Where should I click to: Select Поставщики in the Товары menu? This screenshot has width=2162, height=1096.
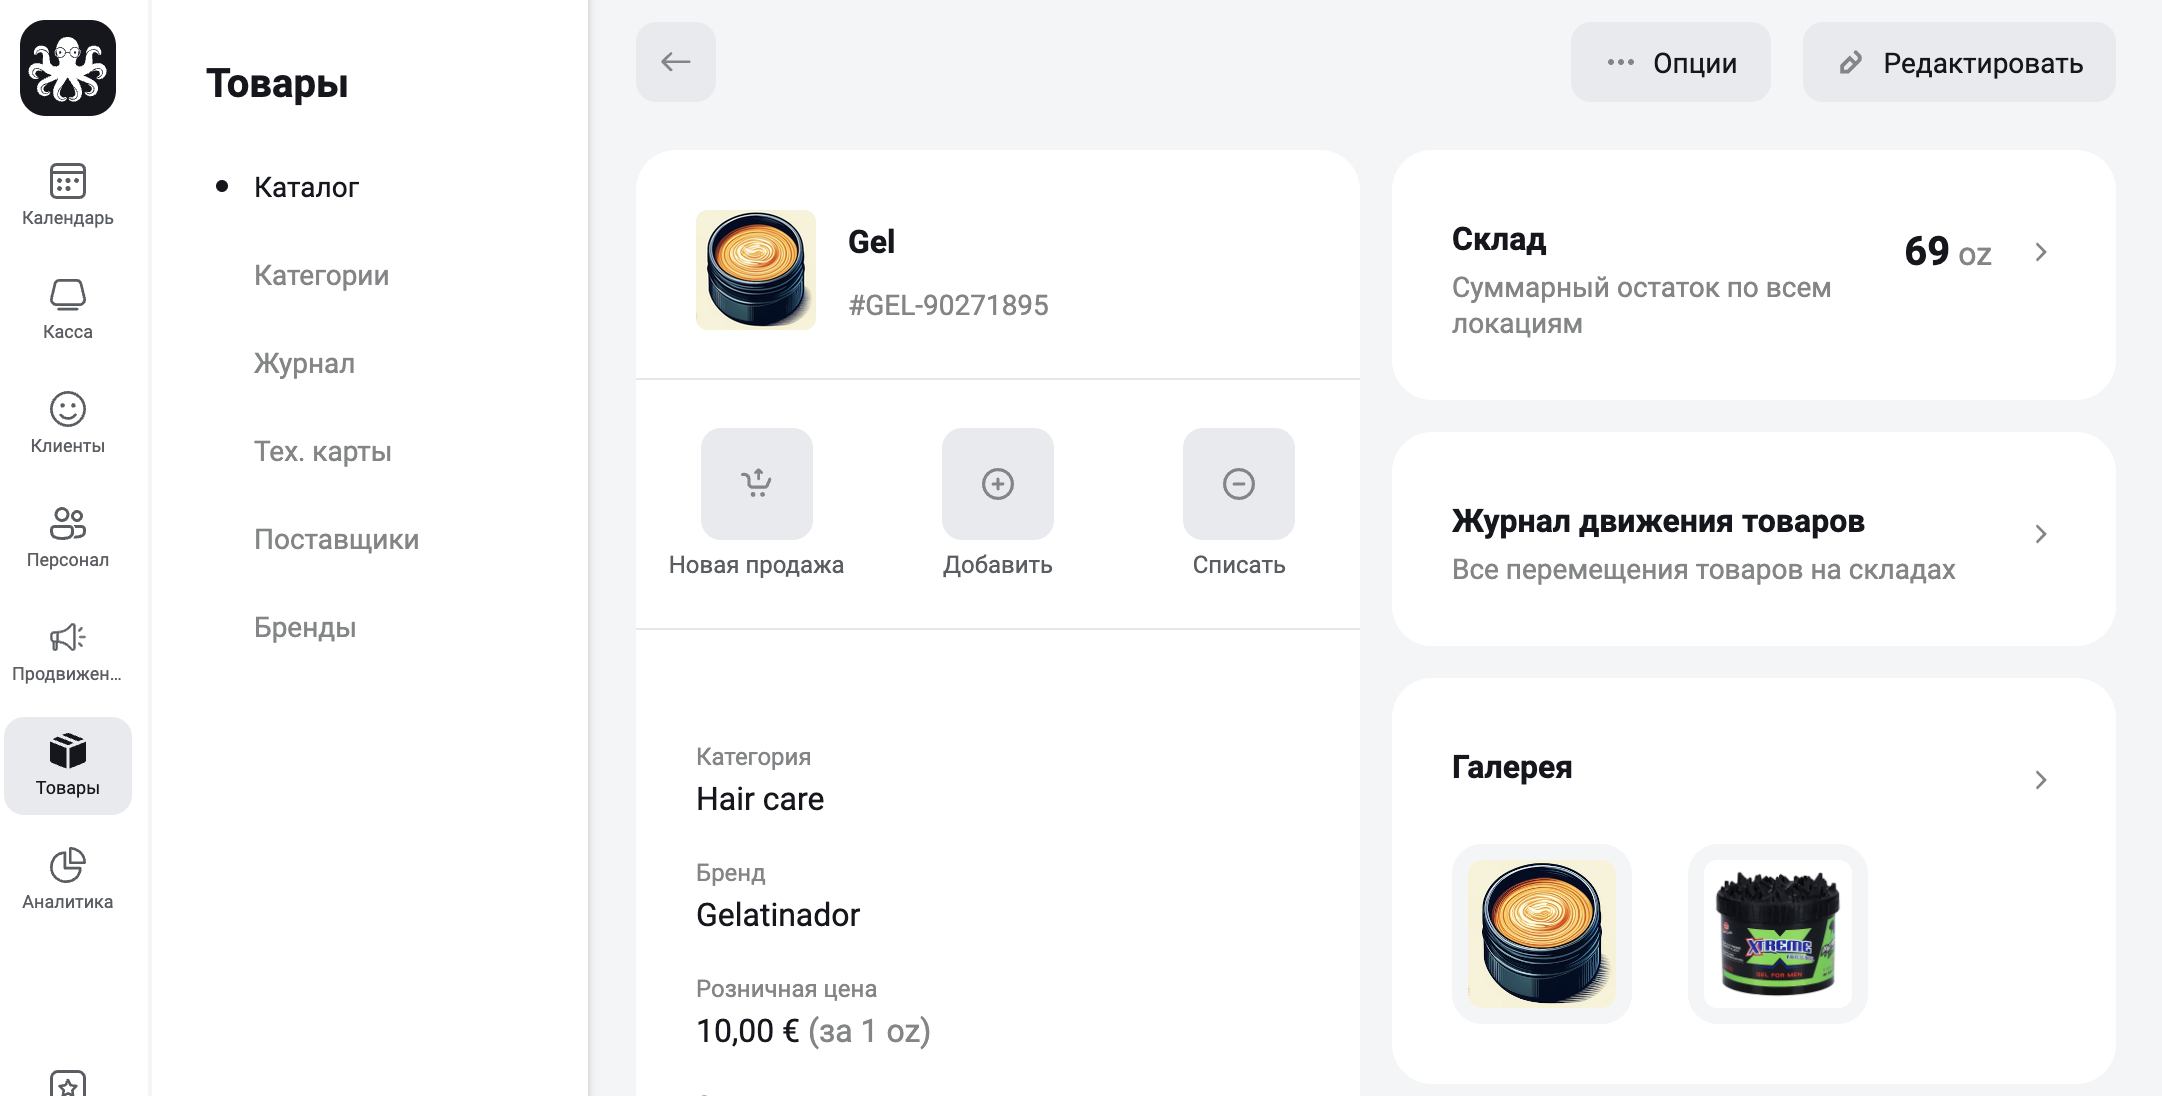tap(336, 539)
